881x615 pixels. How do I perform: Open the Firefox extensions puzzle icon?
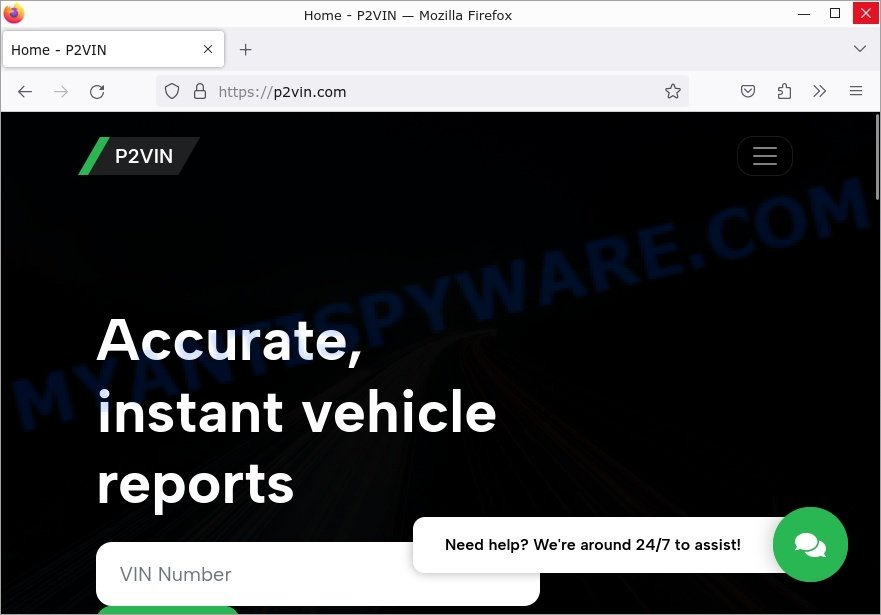click(x=784, y=91)
